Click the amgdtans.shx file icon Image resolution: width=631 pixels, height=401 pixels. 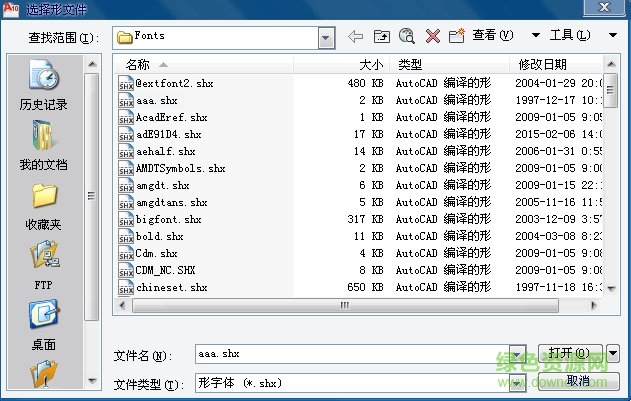coord(126,202)
